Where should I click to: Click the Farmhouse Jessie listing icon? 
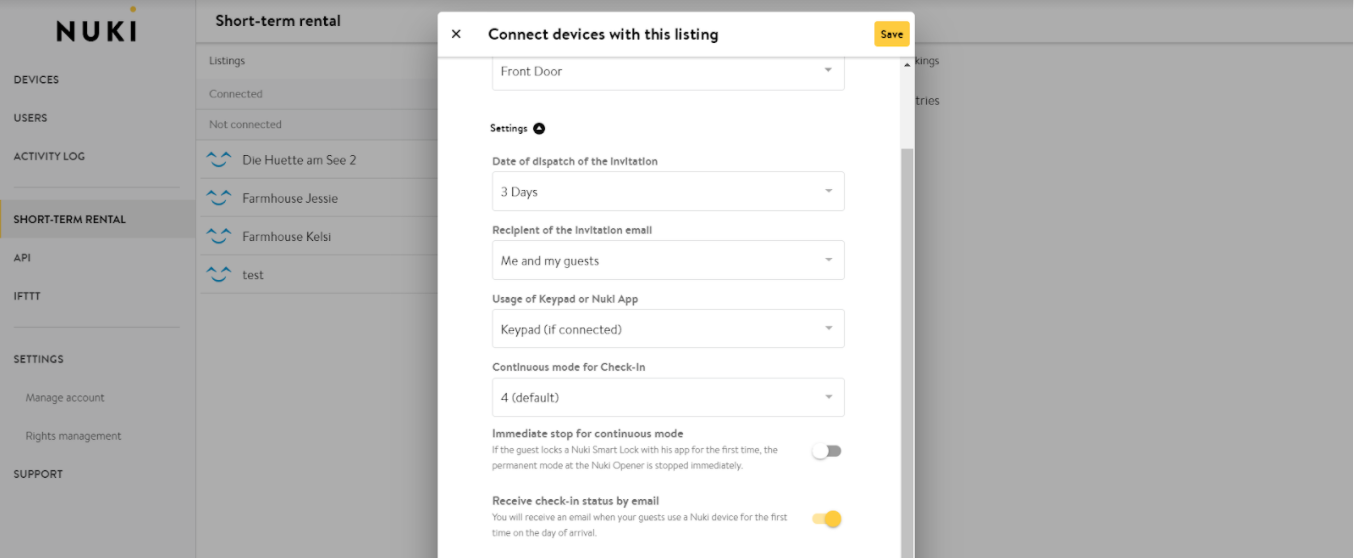[x=218, y=198]
